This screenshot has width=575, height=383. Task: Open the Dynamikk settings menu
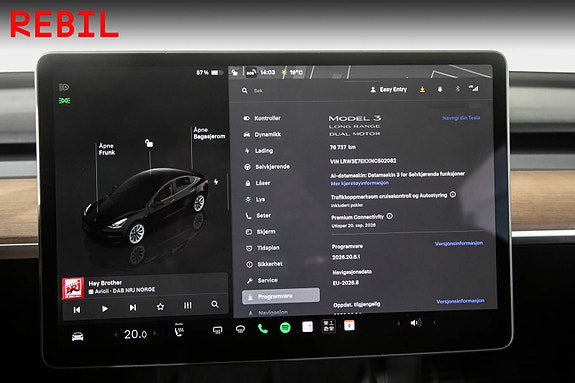pyautogui.click(x=263, y=134)
